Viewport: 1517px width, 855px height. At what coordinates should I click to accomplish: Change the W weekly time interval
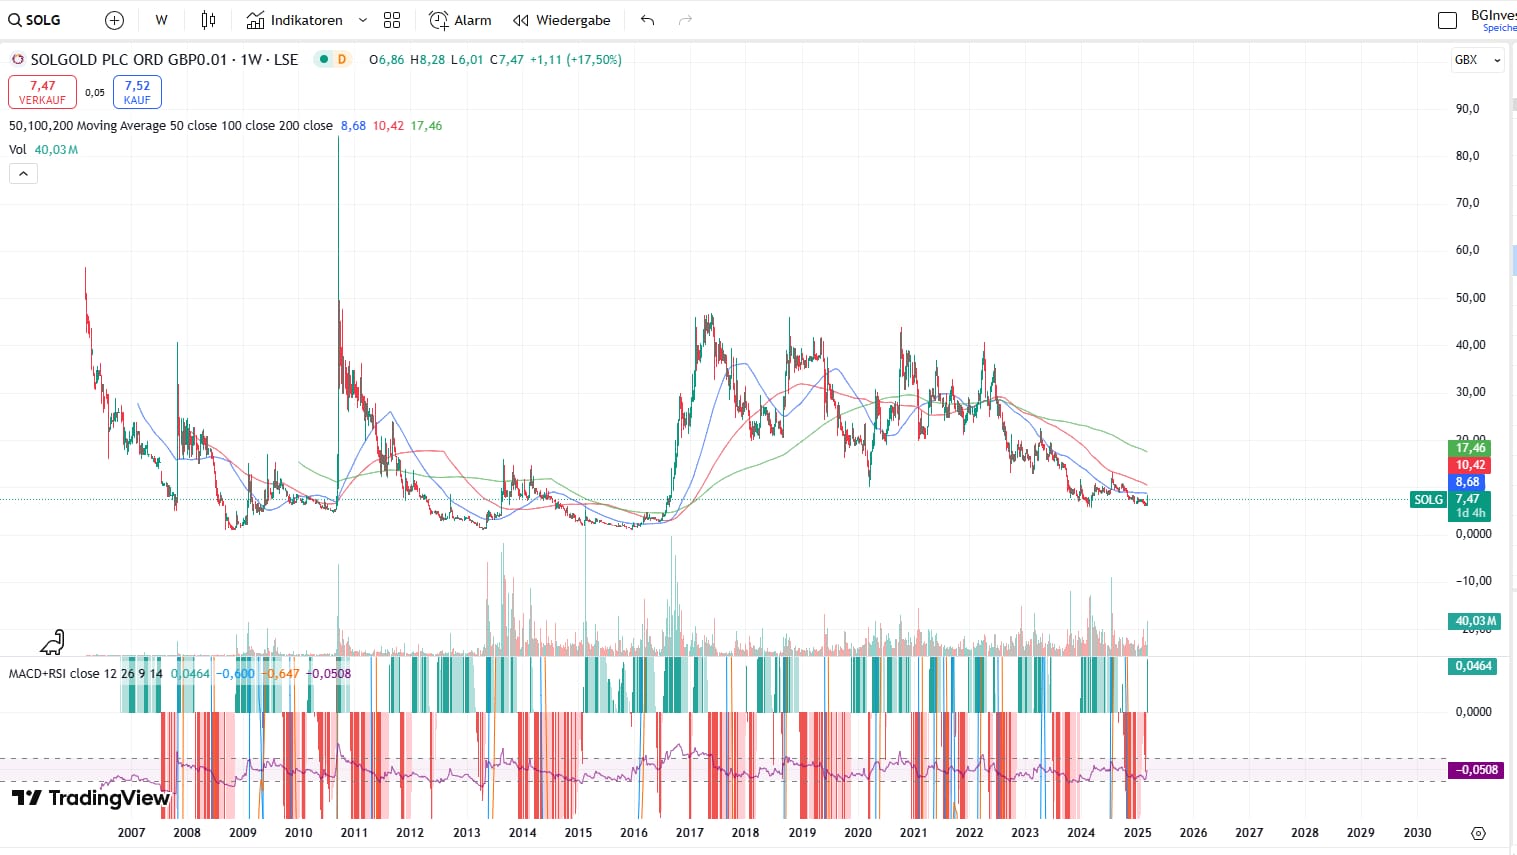[x=162, y=20]
